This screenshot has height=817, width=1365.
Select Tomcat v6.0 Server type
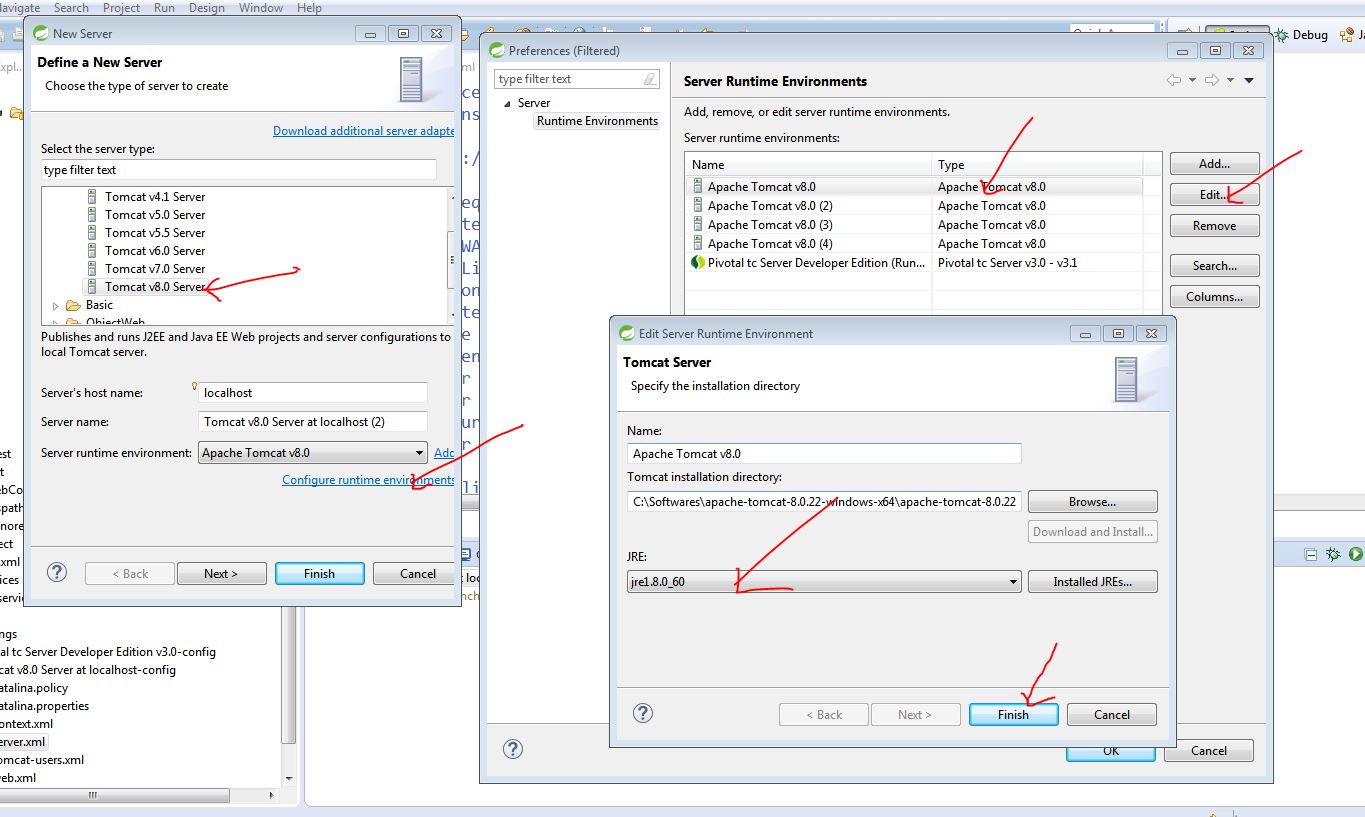coord(155,251)
